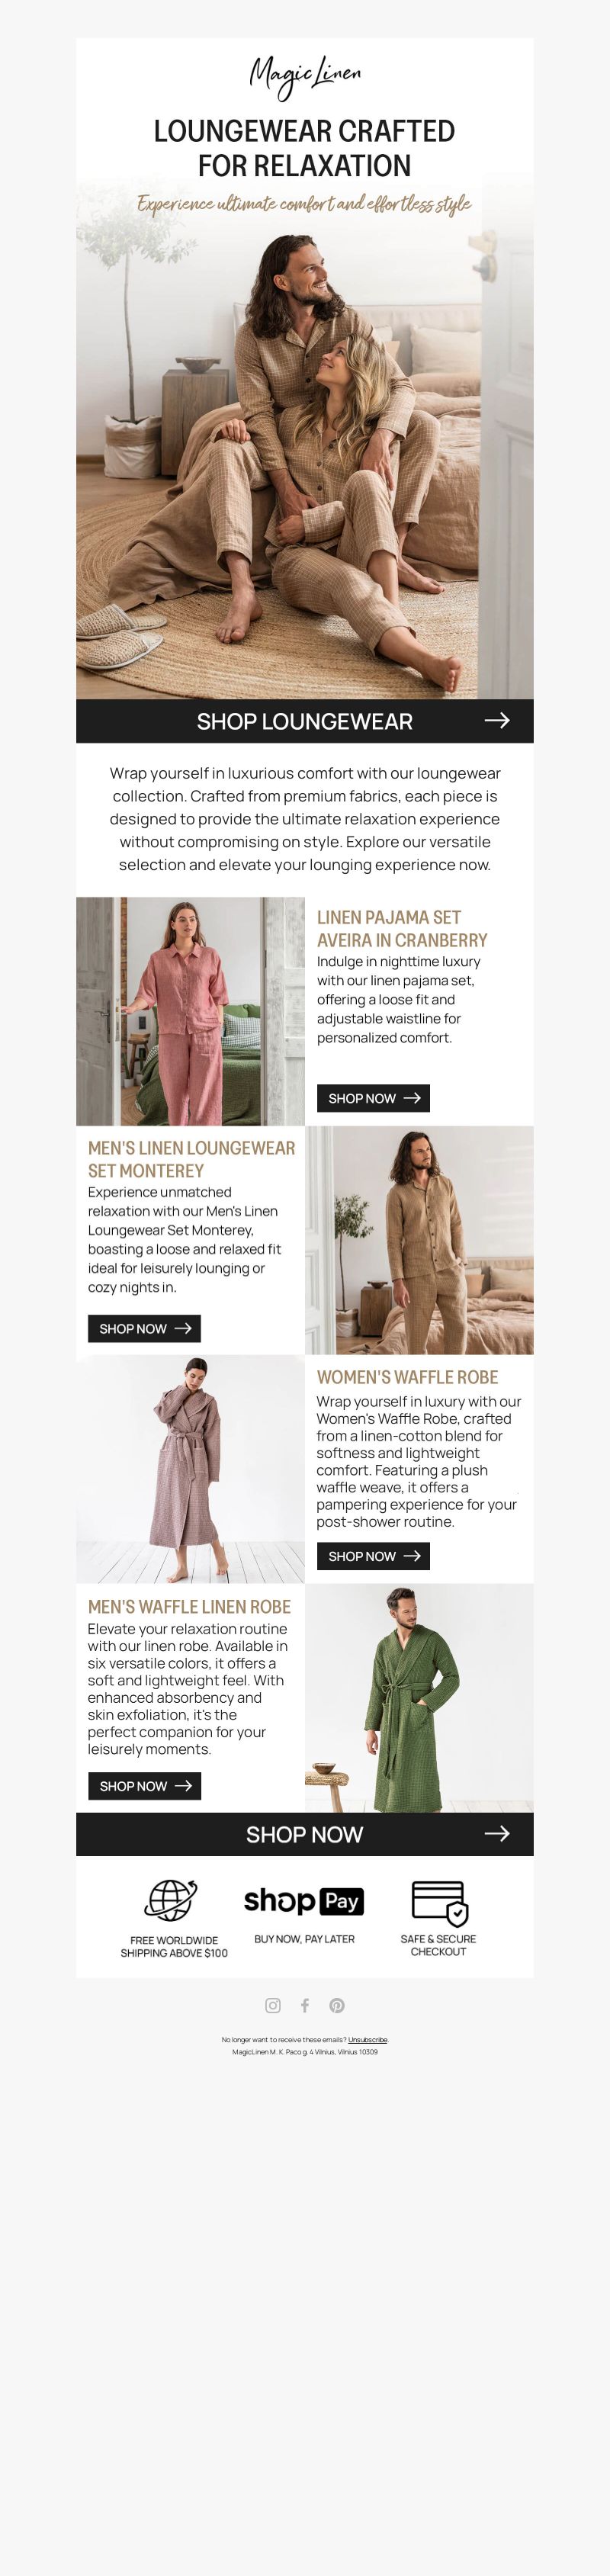Click the secure checkout card icon
Screen dimensions: 610x2576
pyautogui.click(x=439, y=1902)
